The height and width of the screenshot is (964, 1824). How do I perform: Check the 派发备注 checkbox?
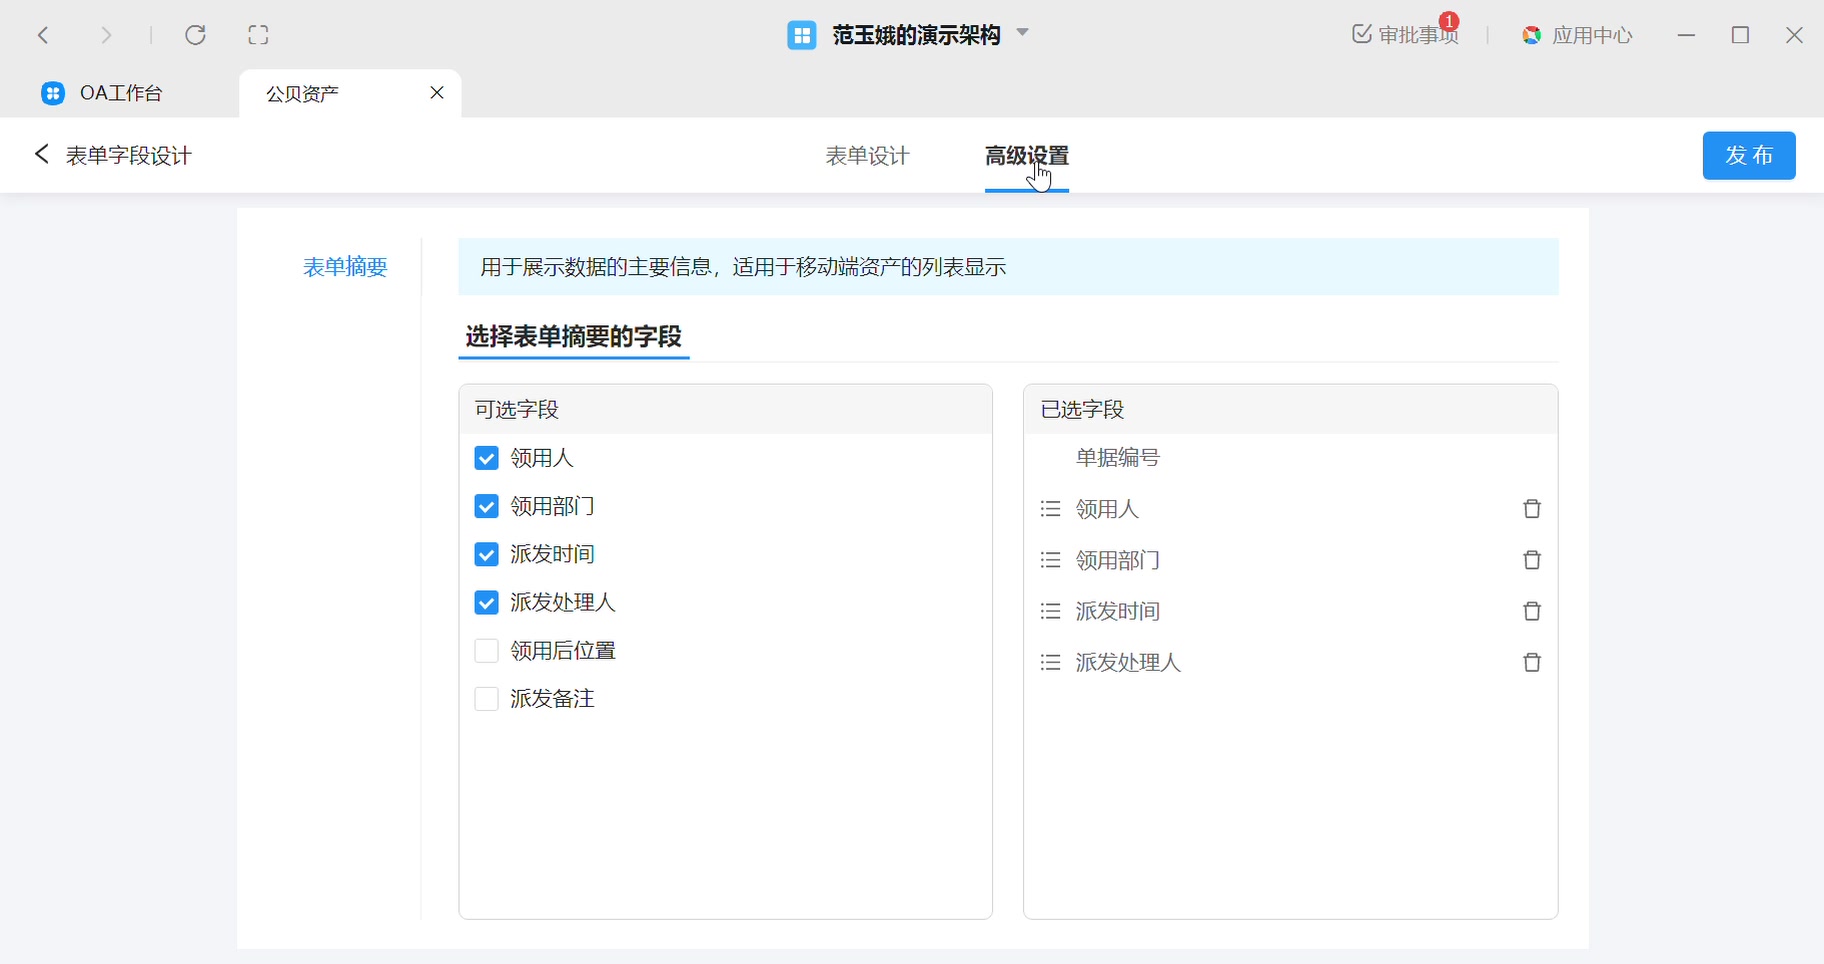click(486, 698)
